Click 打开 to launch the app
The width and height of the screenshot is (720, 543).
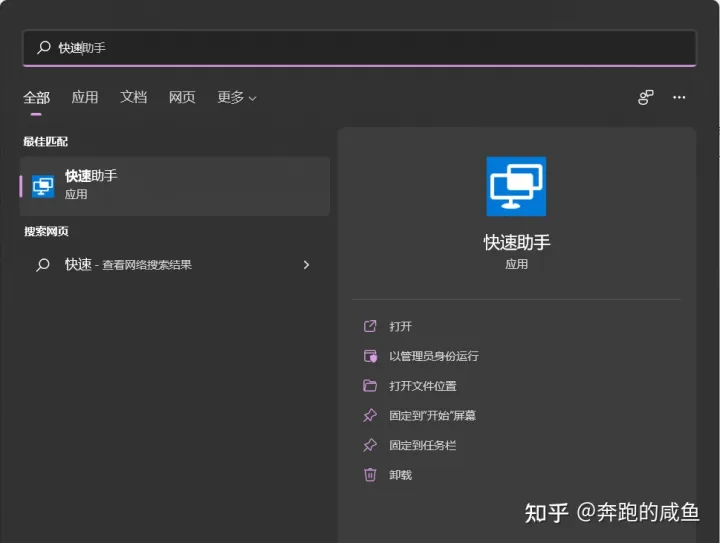[x=400, y=326]
